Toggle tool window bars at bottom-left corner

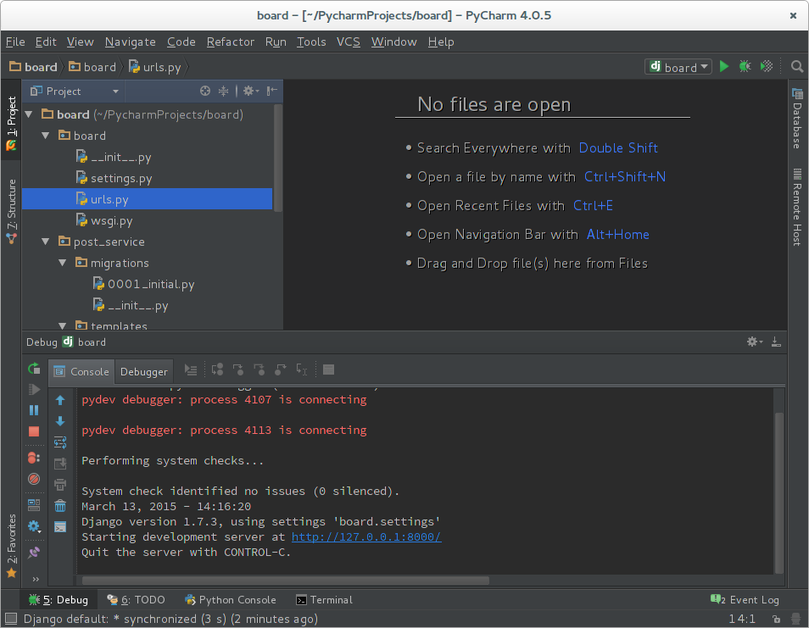pos(11,619)
